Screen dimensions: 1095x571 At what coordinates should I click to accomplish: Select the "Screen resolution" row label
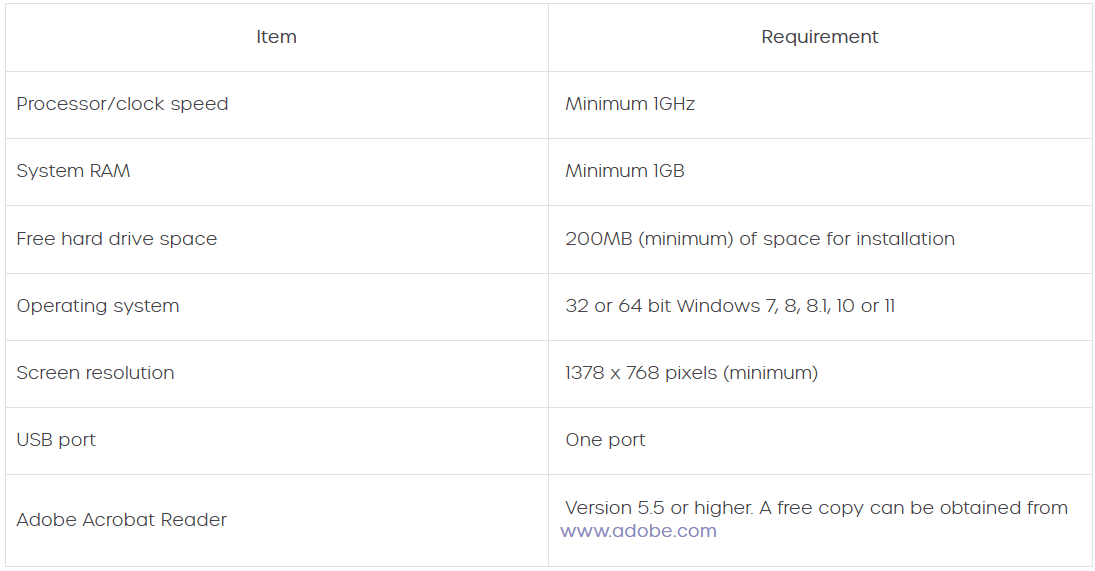(x=95, y=373)
